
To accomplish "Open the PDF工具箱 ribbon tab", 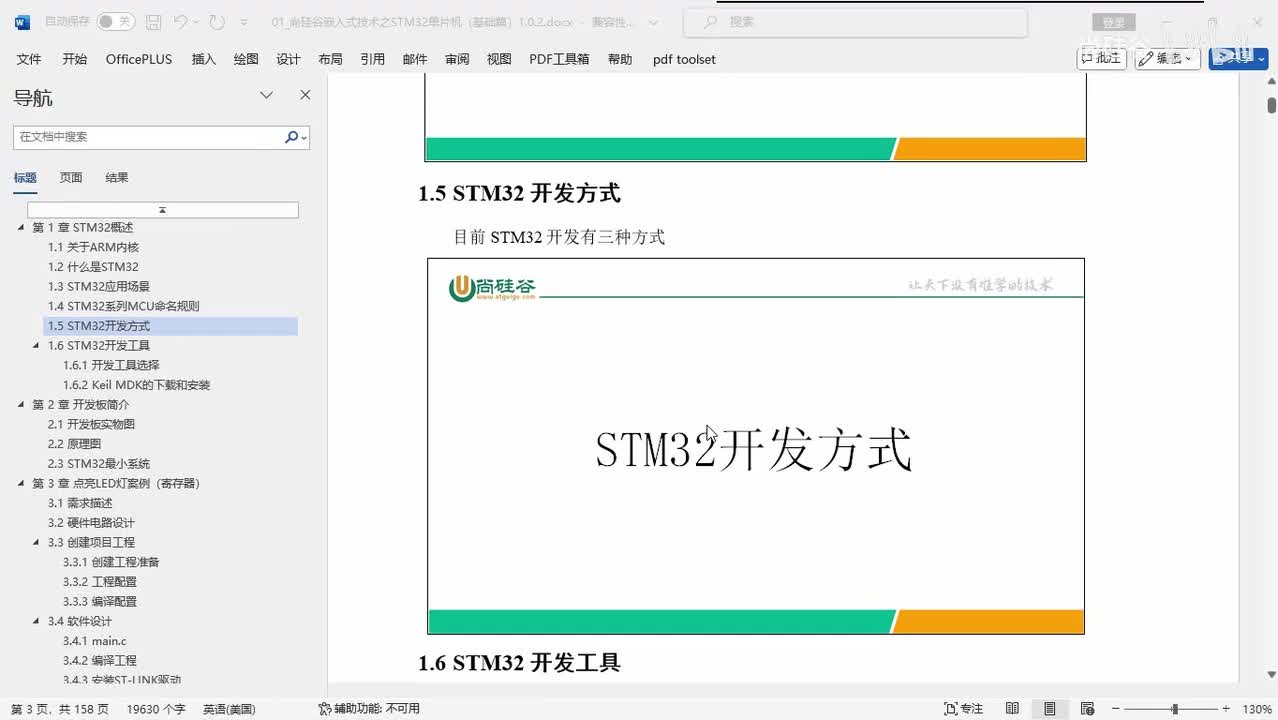I will (x=559, y=59).
